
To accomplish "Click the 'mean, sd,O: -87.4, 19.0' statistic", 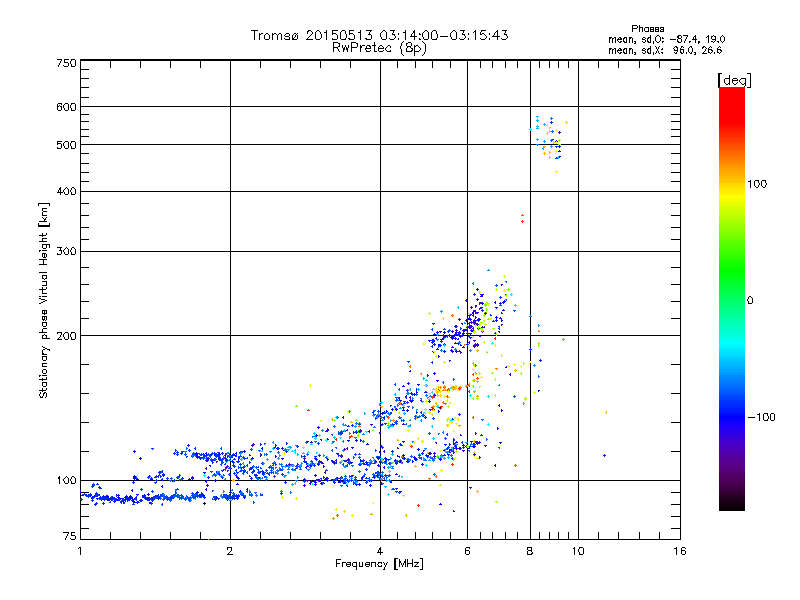I will click(666, 39).
